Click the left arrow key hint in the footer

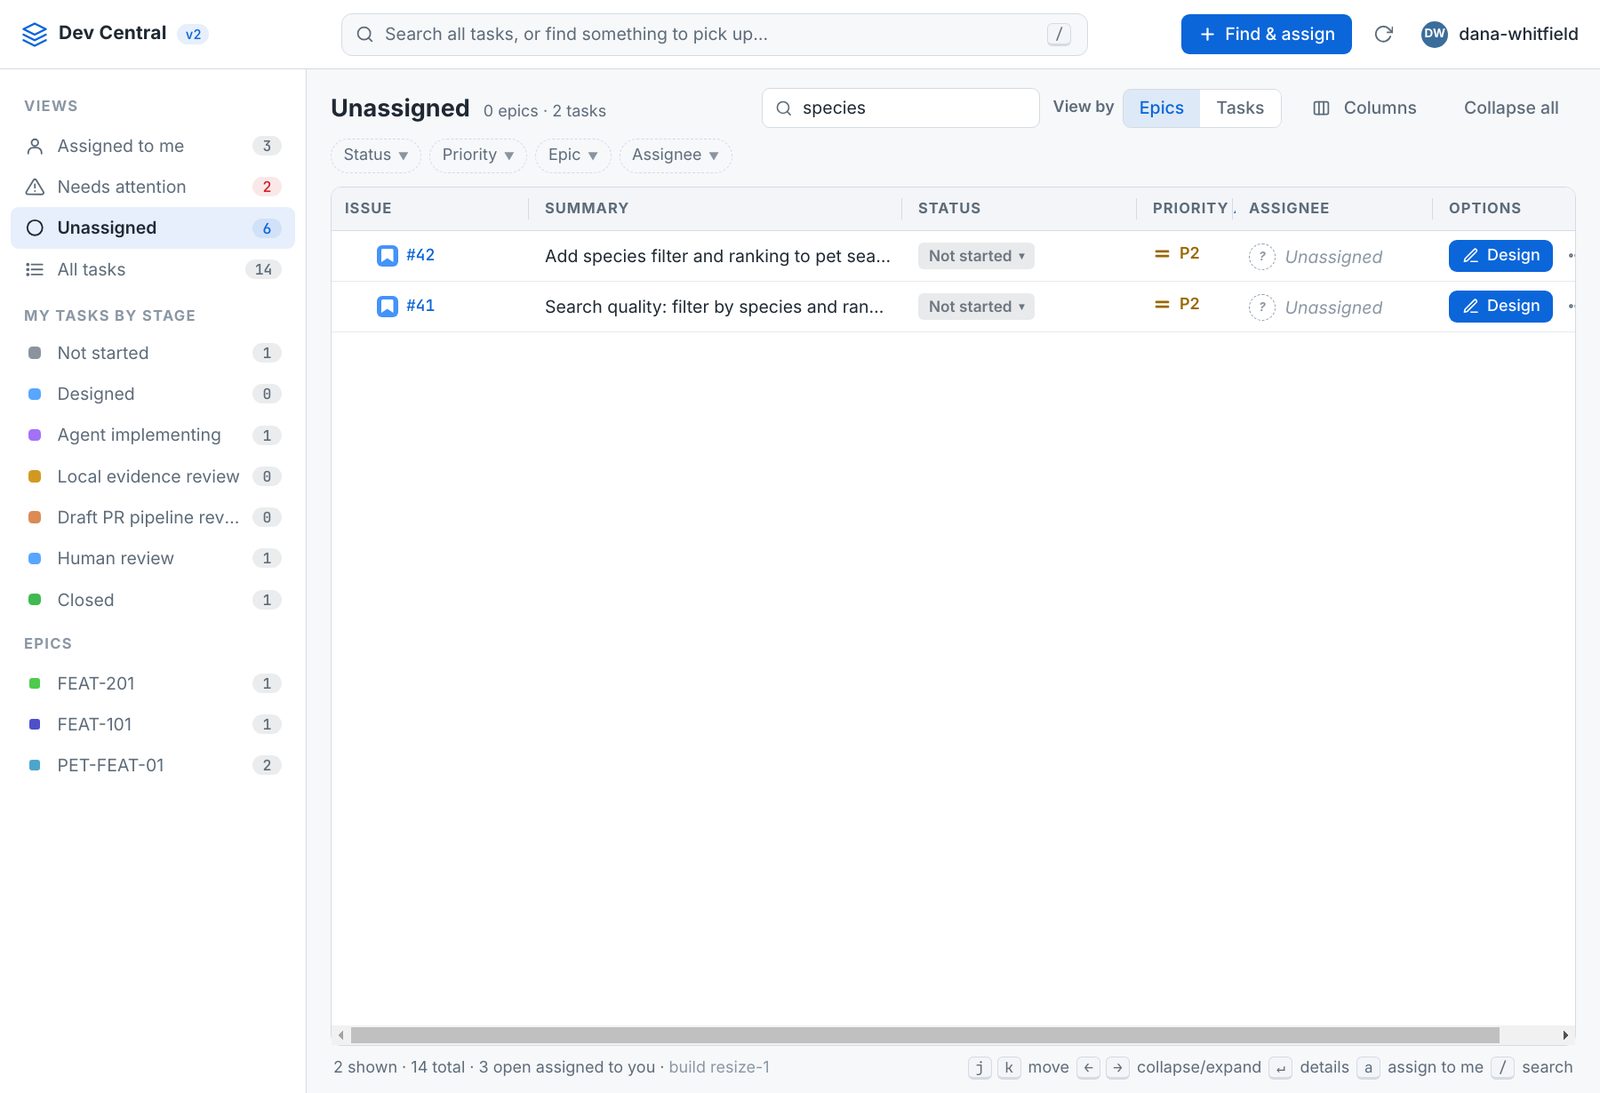[1088, 1068]
